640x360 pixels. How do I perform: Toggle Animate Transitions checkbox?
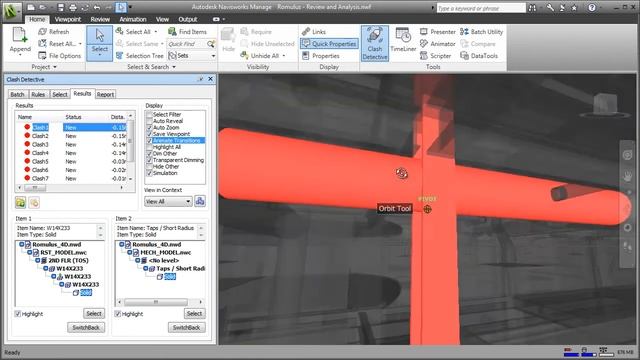click(x=149, y=141)
